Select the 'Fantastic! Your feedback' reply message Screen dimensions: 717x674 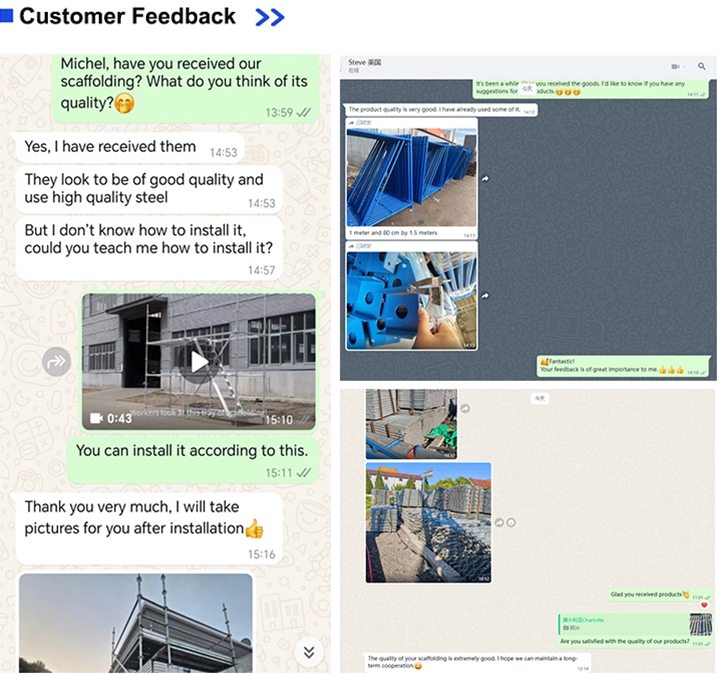[623, 366]
